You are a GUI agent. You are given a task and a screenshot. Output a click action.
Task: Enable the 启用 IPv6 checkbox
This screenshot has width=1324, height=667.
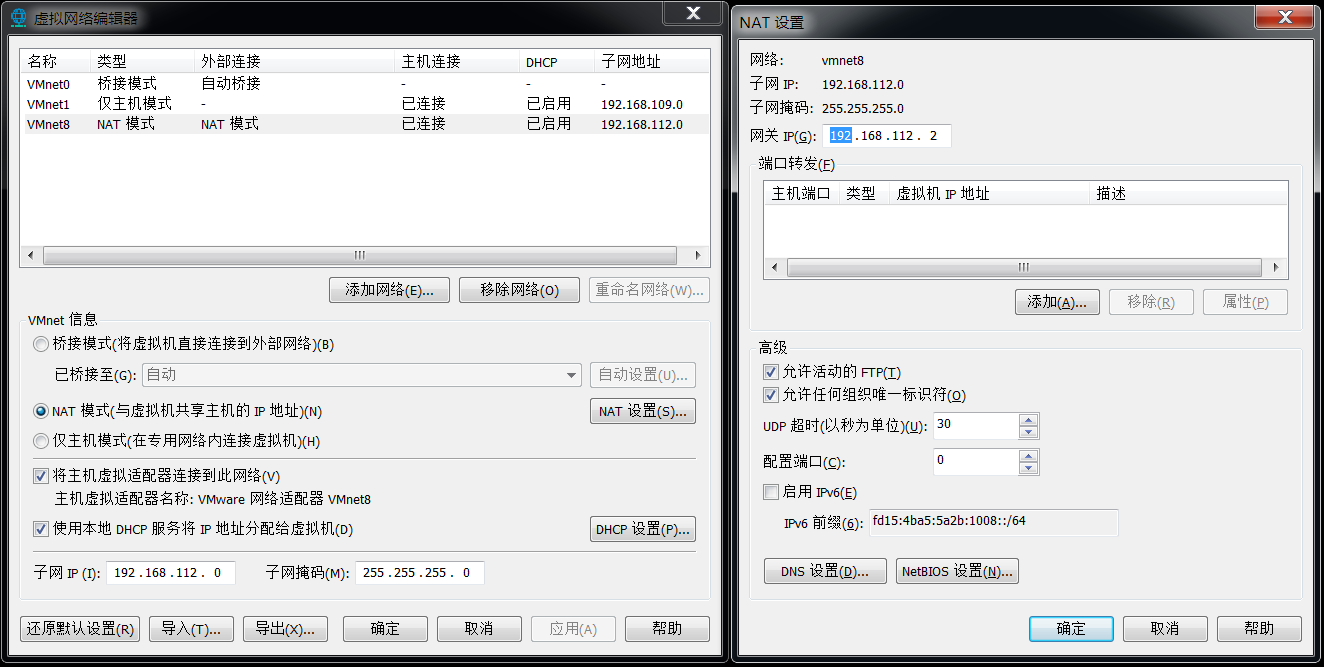tap(770, 492)
